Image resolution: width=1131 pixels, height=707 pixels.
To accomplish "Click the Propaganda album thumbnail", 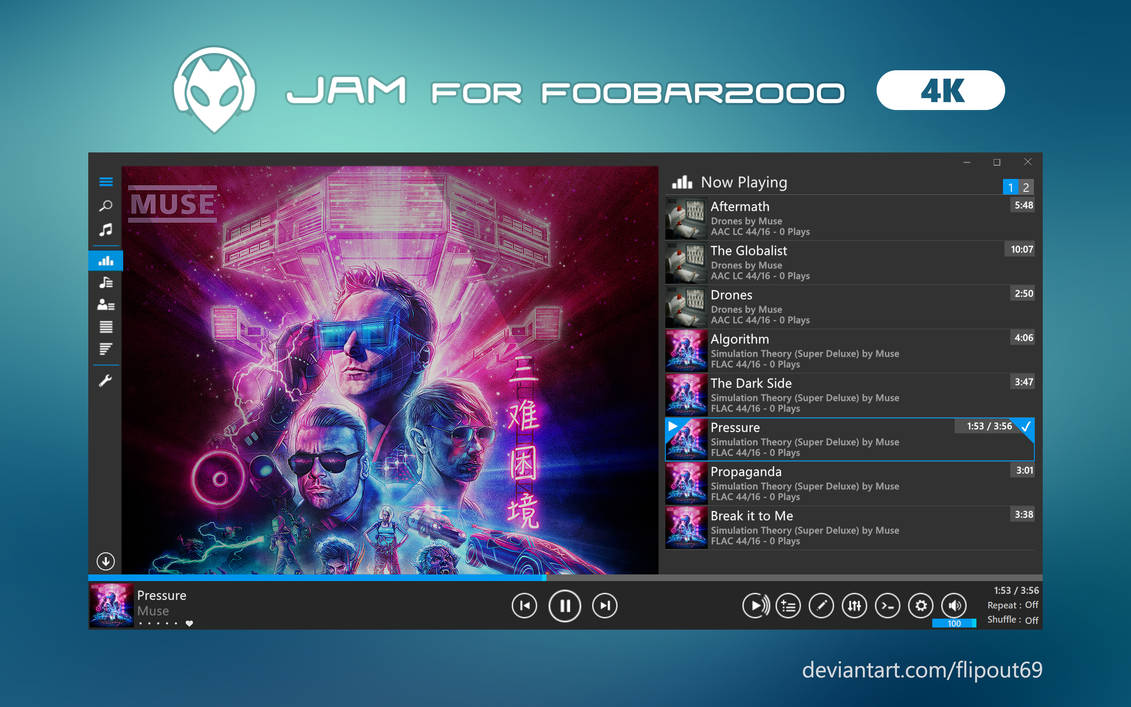I will pos(686,483).
